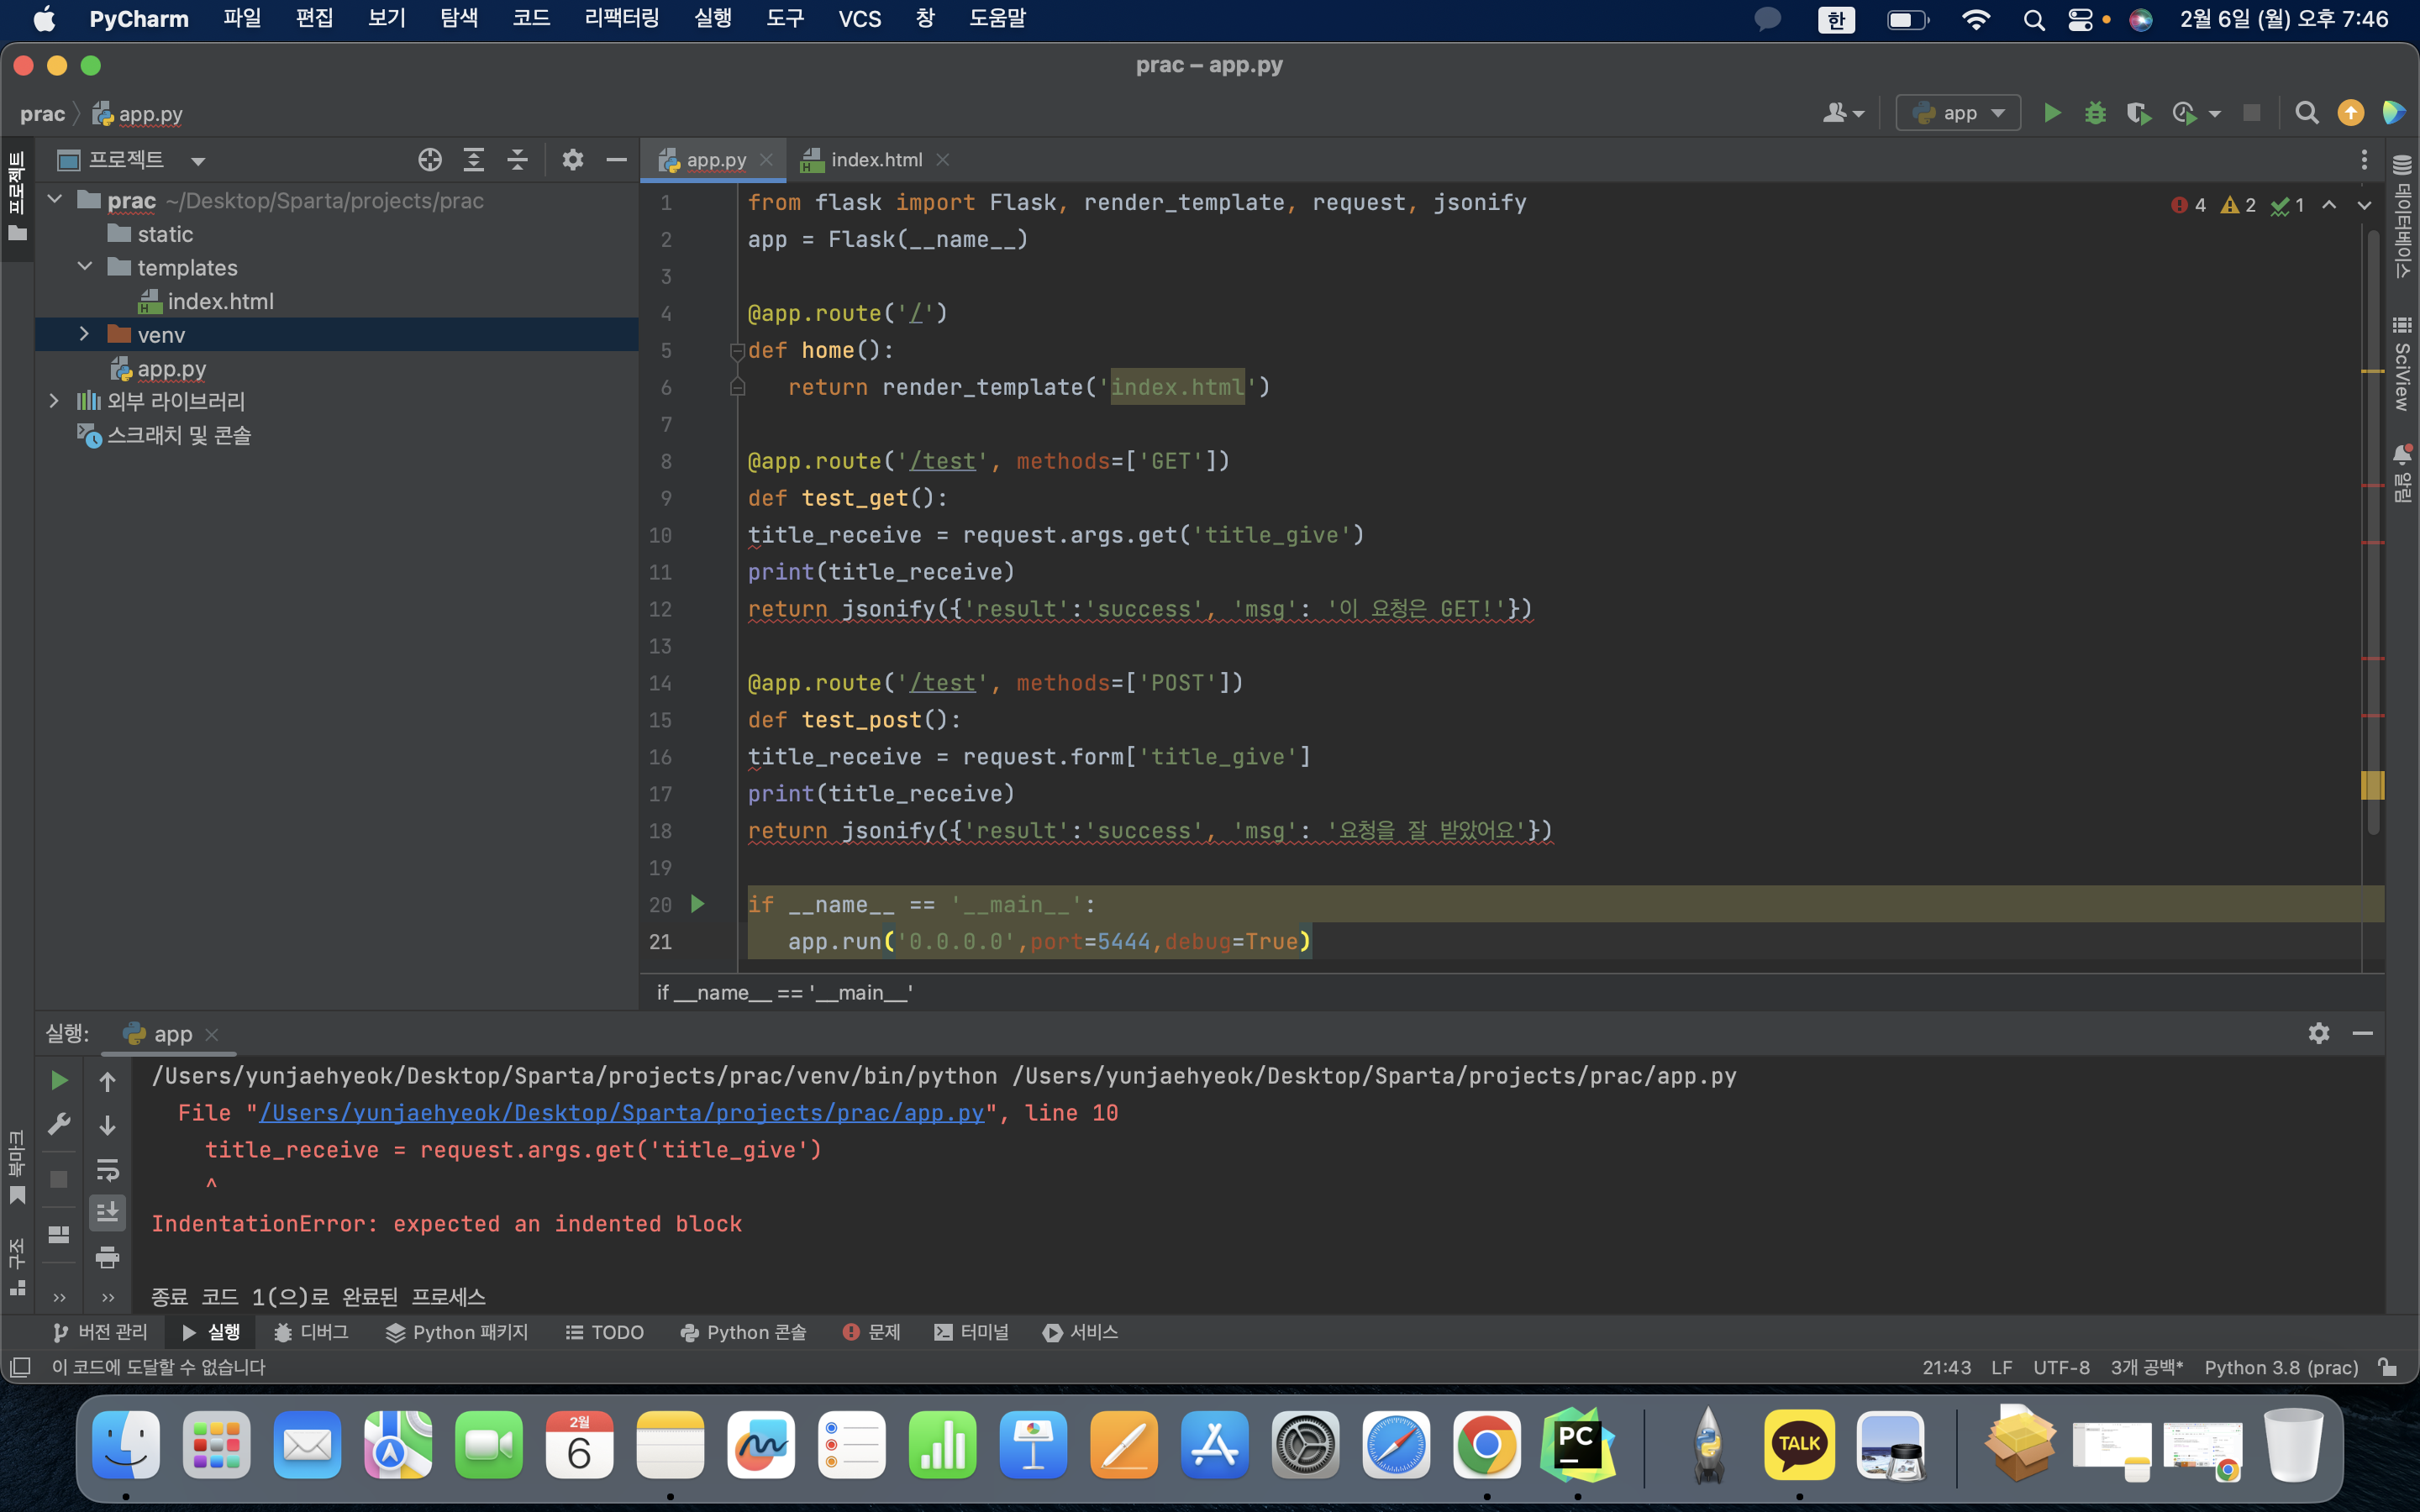Expand all items in Project tree
The height and width of the screenshot is (1512, 2420).
coord(474,160)
